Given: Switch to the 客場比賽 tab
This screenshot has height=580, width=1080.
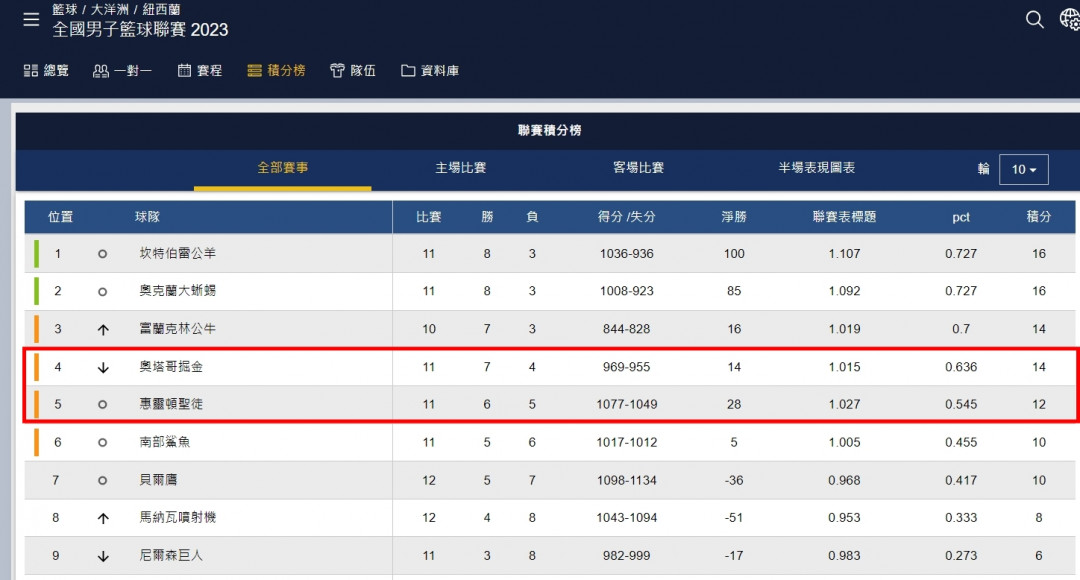Looking at the screenshot, I should coord(638,168).
